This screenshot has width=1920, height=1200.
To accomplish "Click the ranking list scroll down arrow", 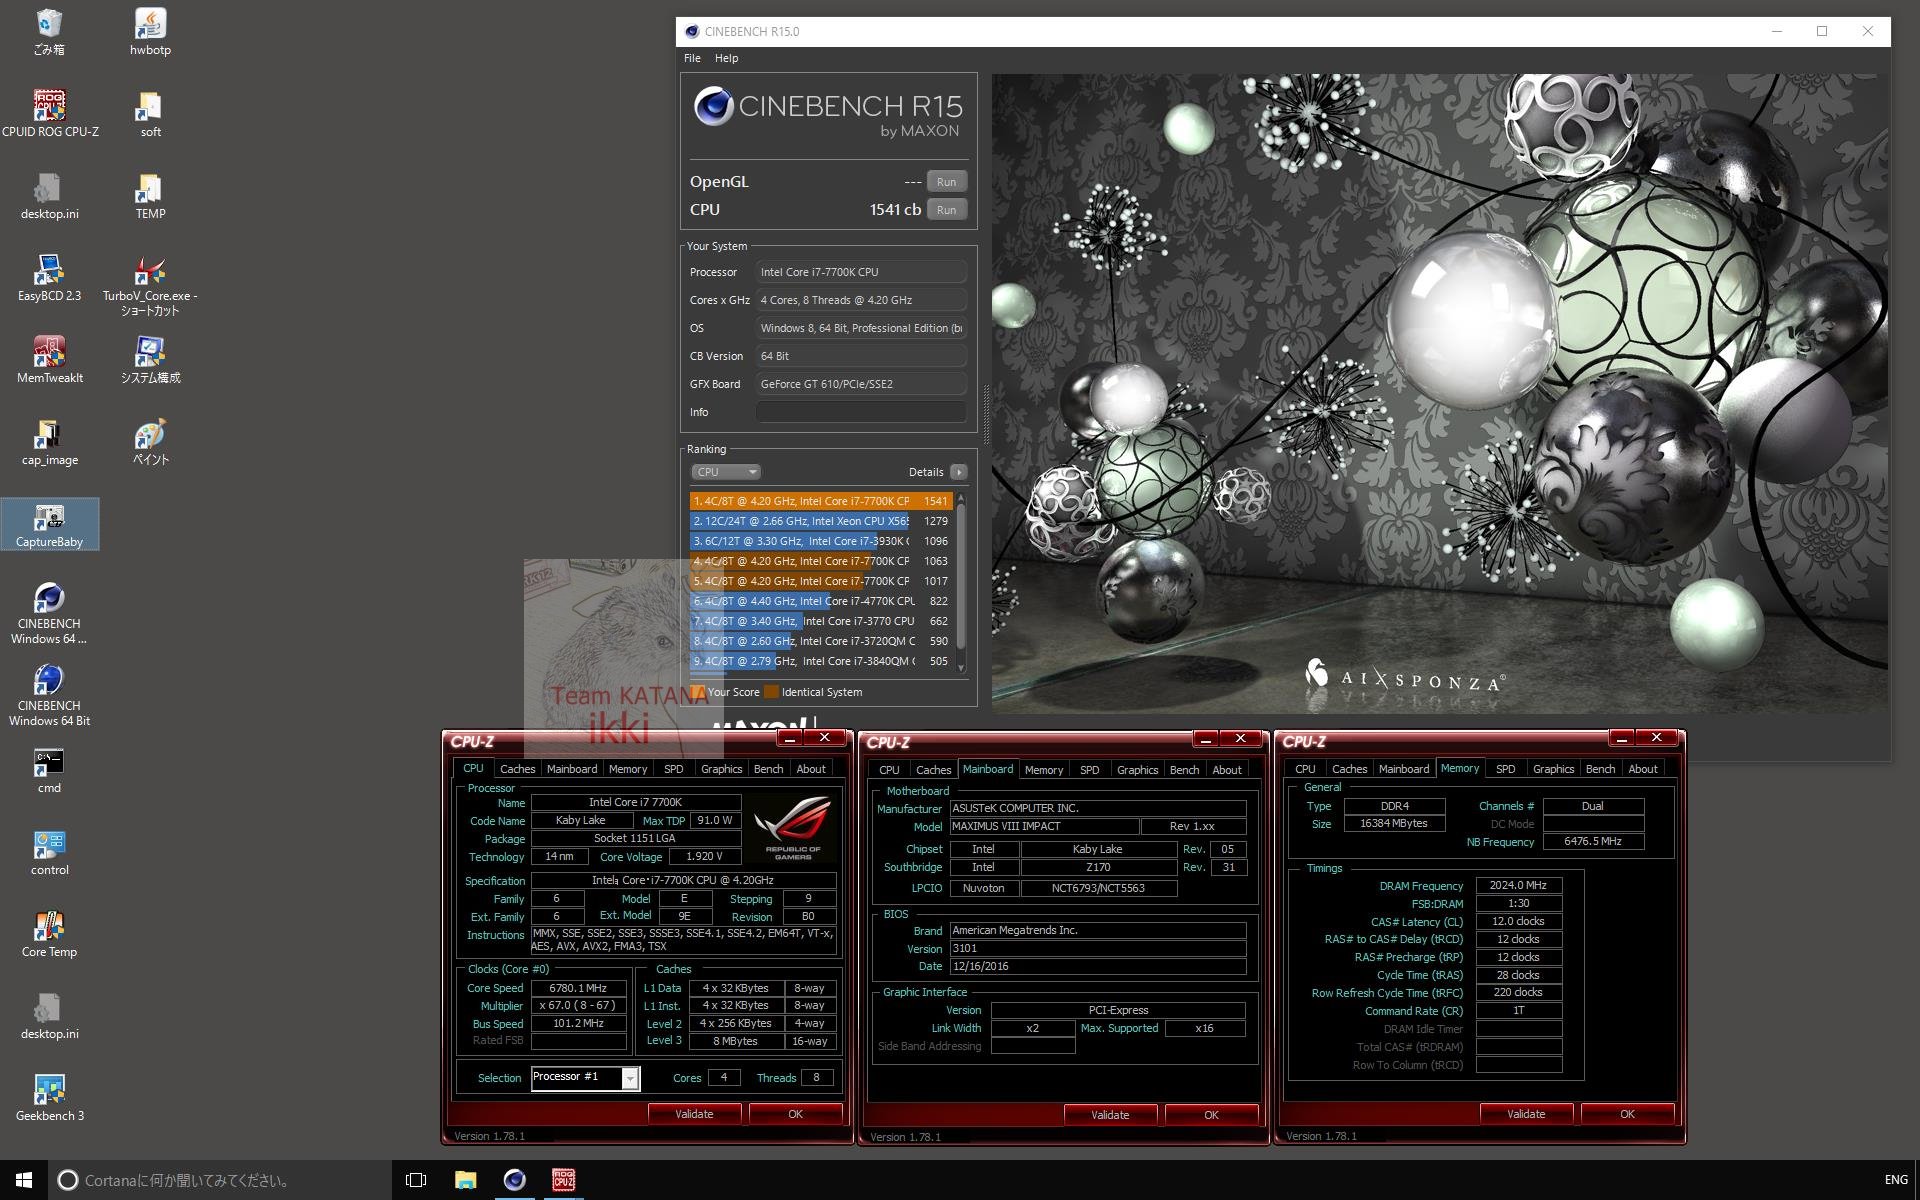I will (961, 668).
